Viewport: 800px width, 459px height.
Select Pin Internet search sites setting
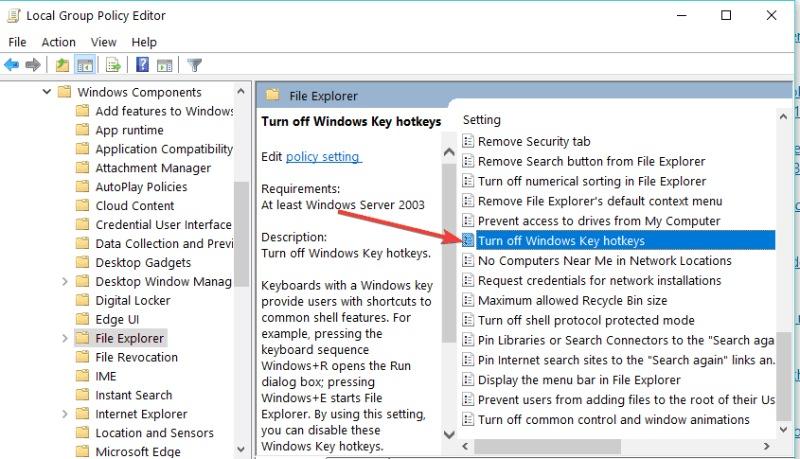click(x=626, y=360)
